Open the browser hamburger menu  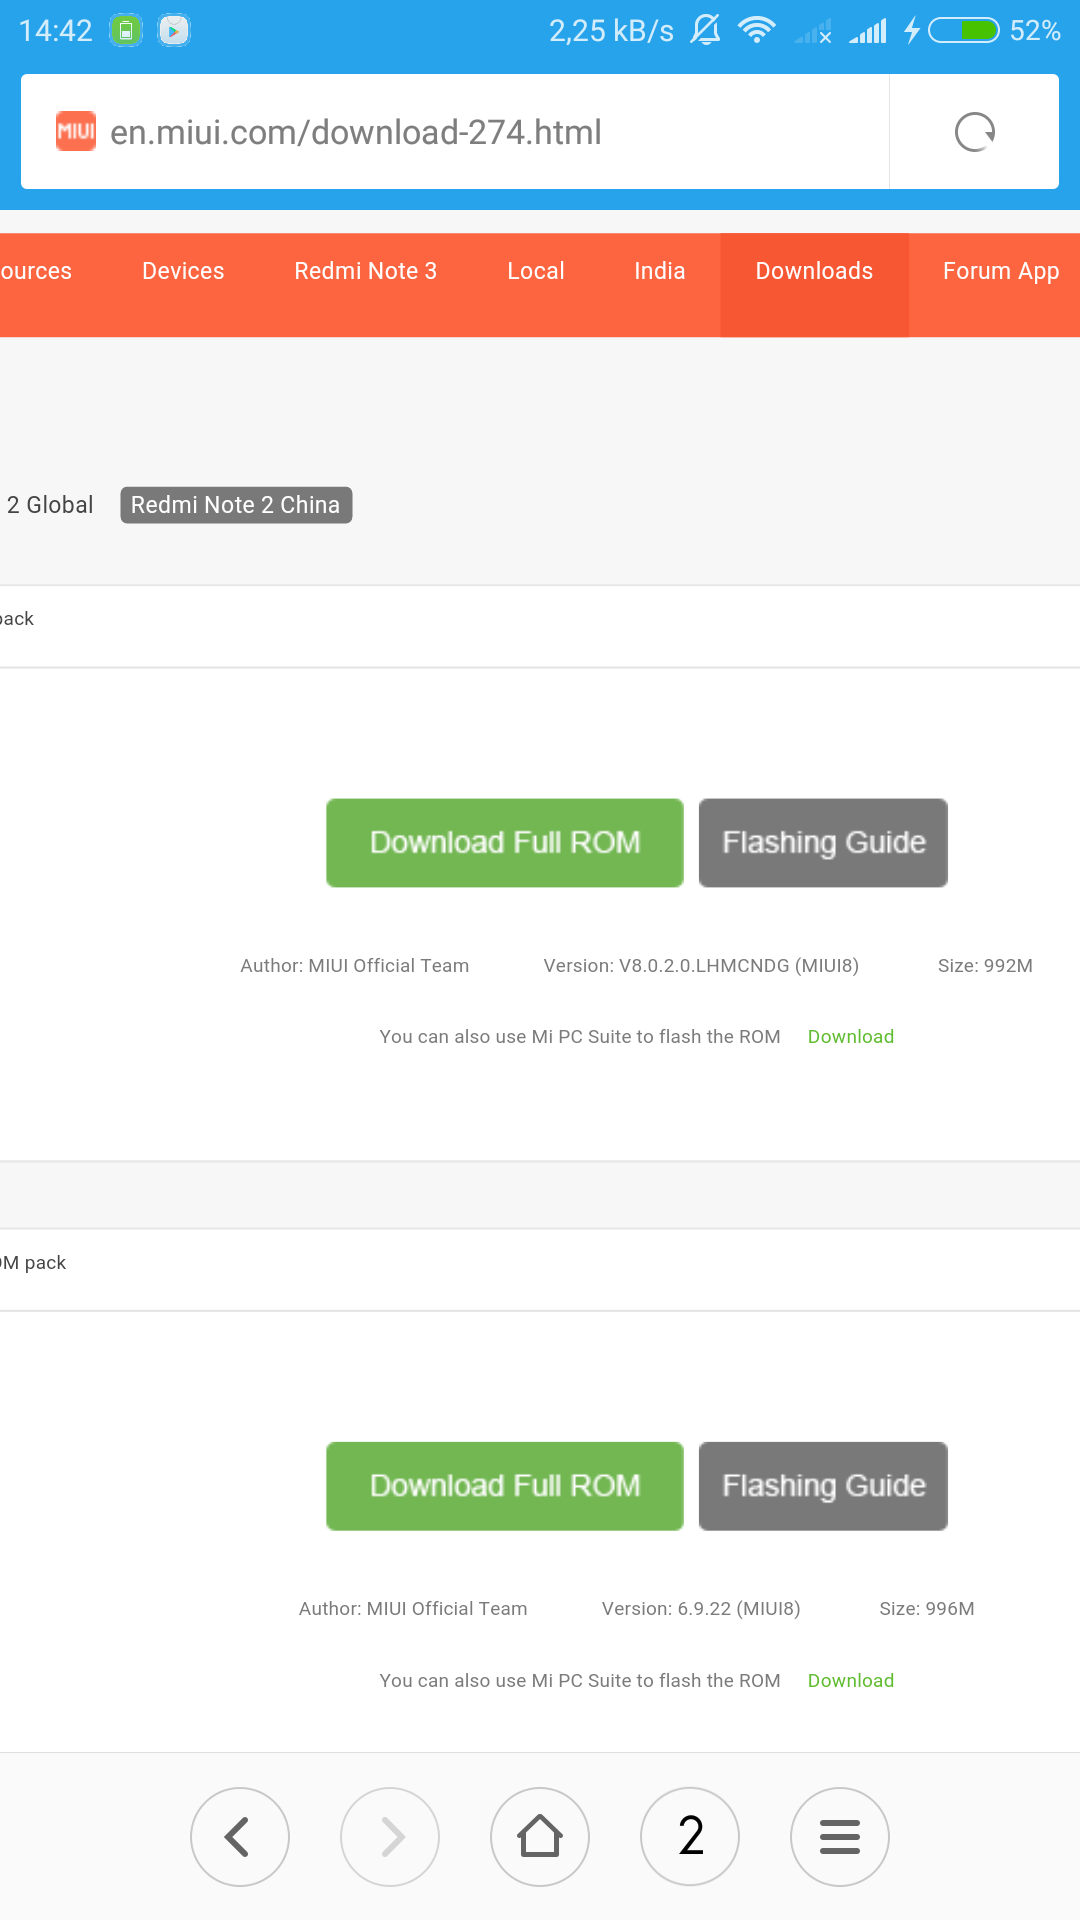click(840, 1836)
